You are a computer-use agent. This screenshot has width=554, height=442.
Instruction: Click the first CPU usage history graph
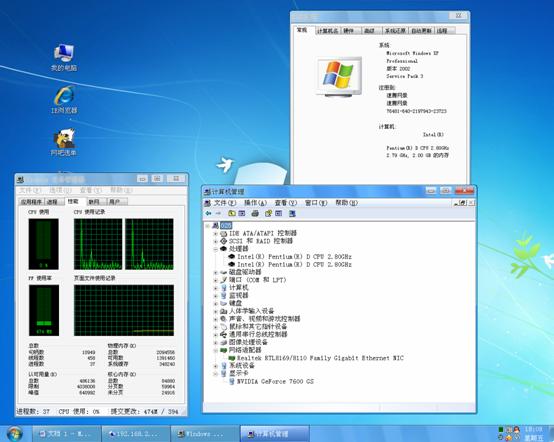tap(98, 244)
